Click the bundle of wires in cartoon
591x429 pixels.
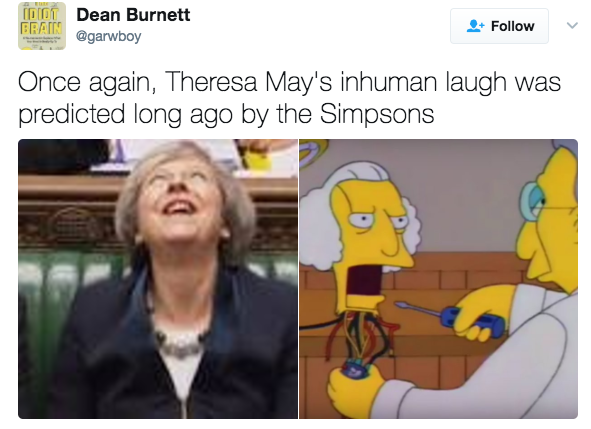tap(362, 341)
